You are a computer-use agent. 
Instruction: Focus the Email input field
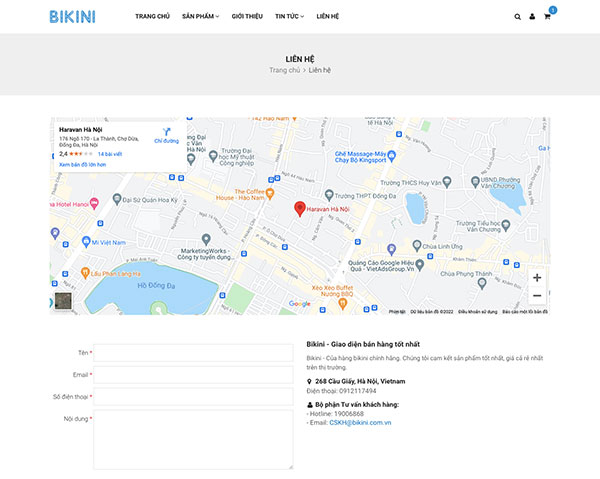tap(193, 375)
